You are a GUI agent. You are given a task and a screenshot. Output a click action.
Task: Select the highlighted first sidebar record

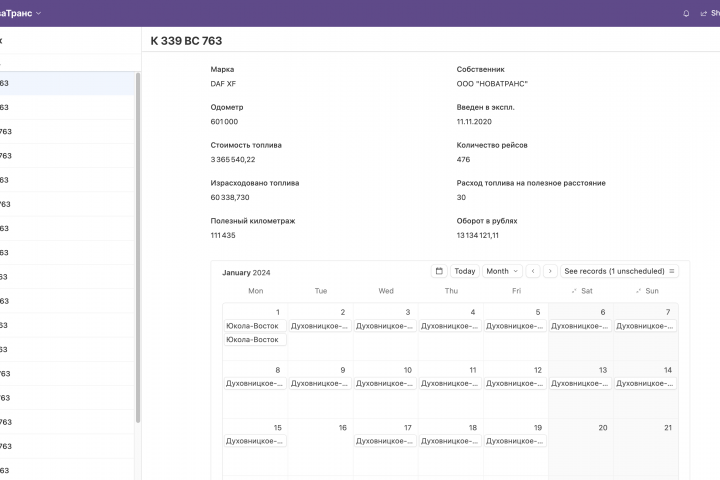tap(68, 83)
